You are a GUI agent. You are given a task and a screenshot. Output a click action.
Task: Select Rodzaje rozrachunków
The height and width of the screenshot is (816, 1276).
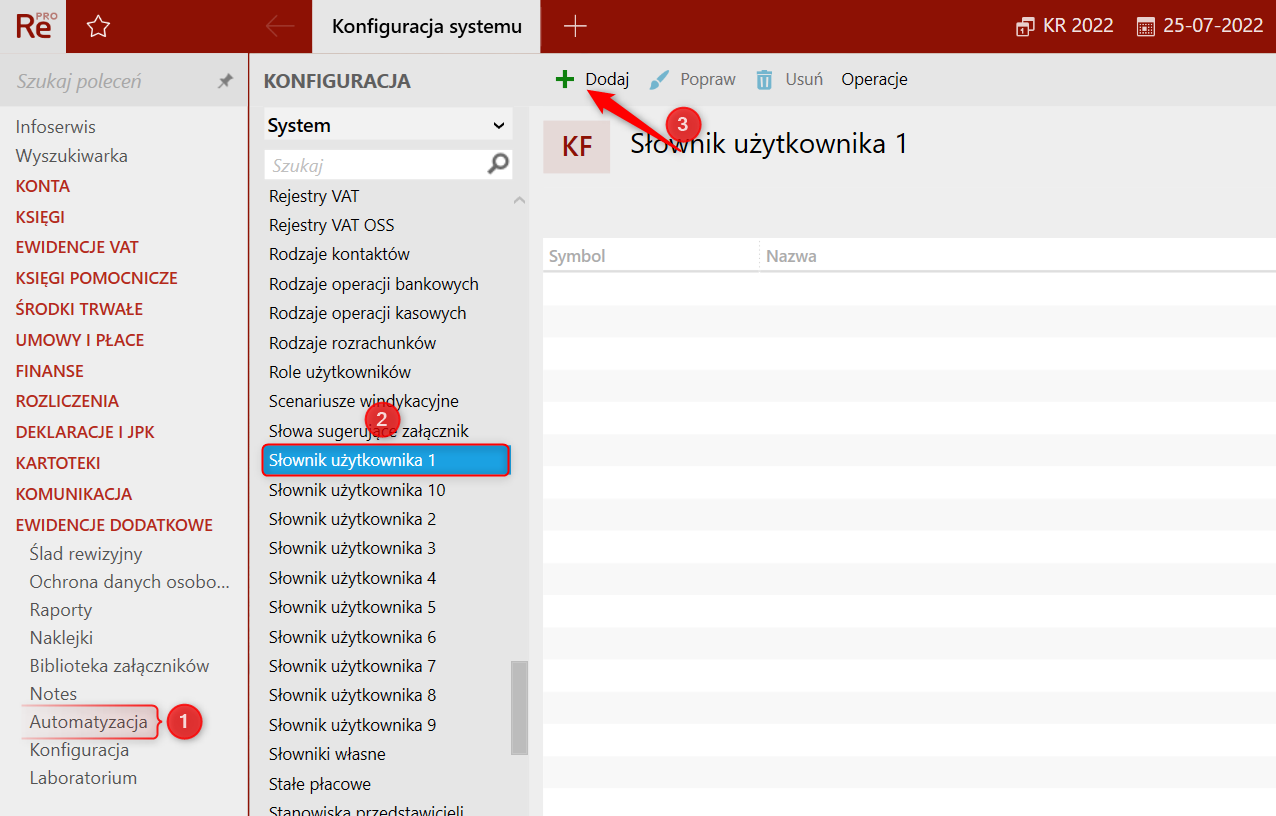(x=352, y=343)
